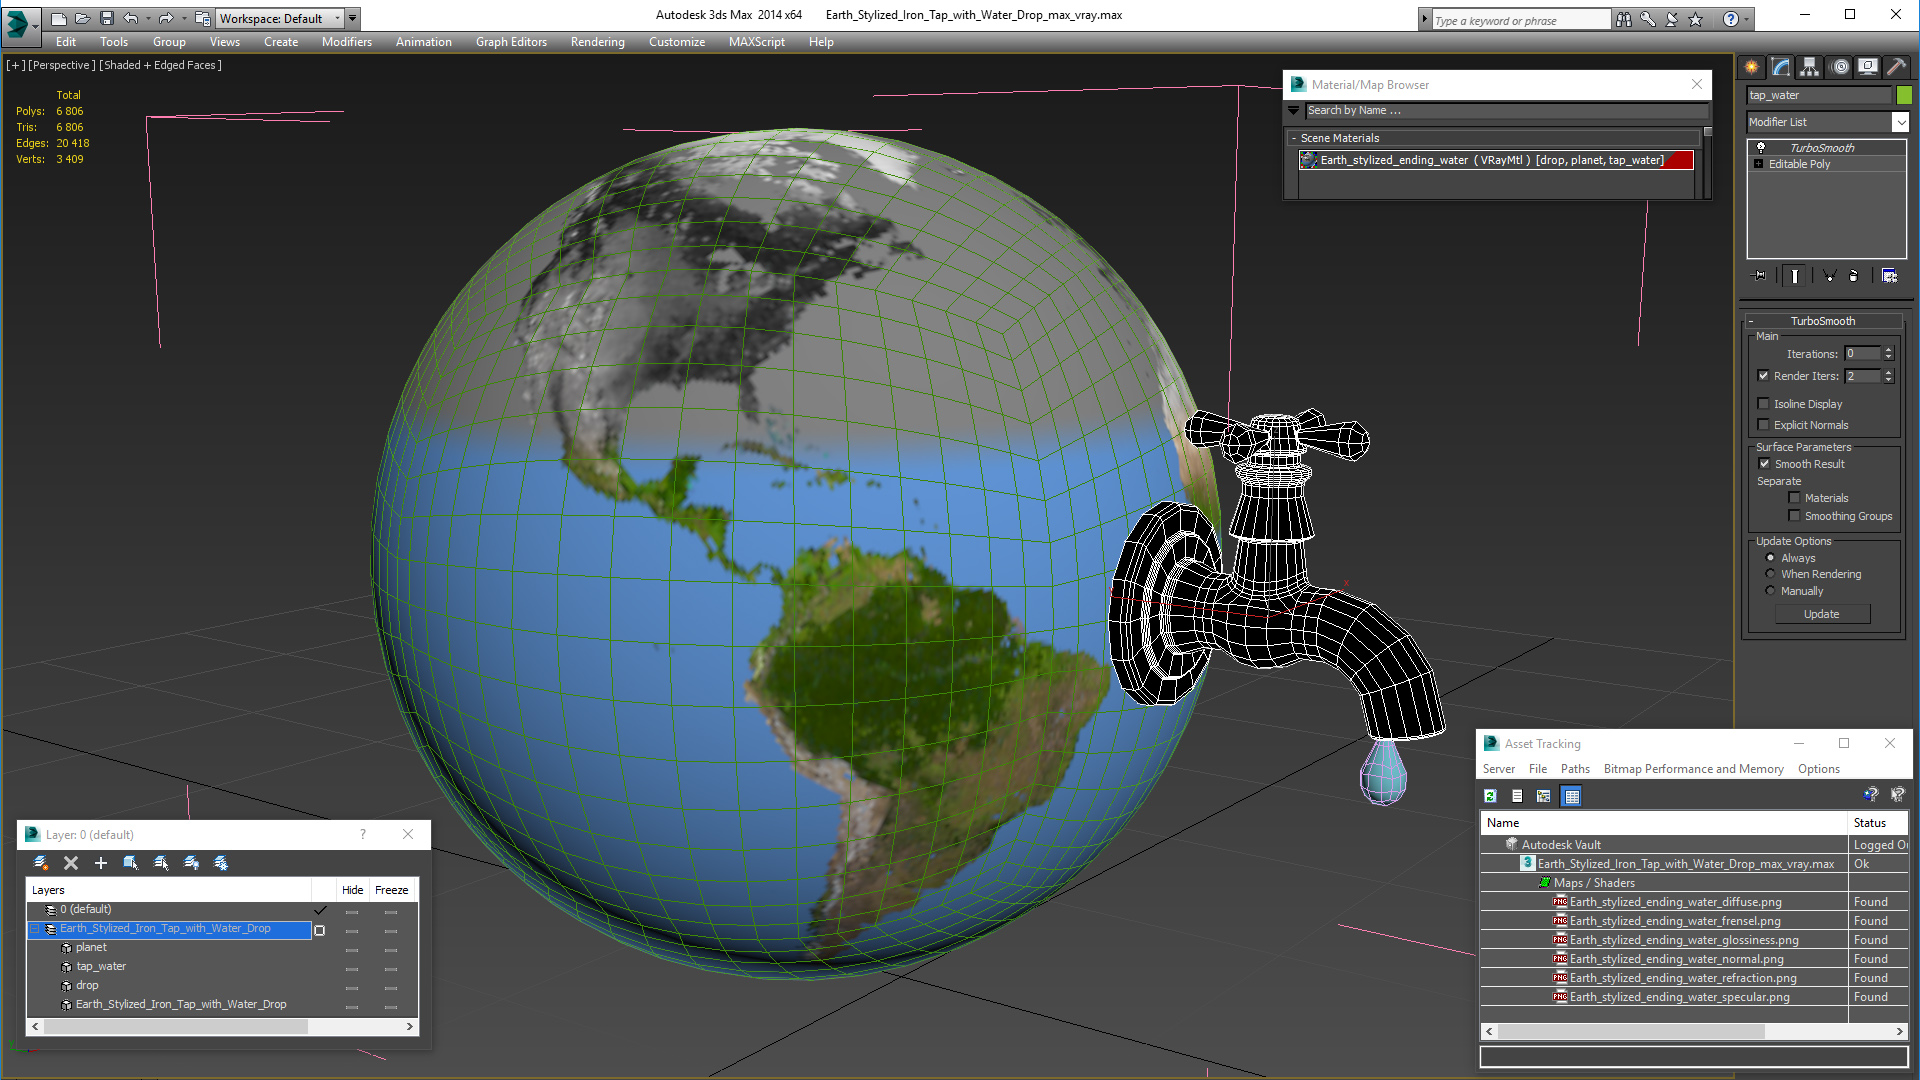Remove modifier from the stack icon

click(1854, 276)
